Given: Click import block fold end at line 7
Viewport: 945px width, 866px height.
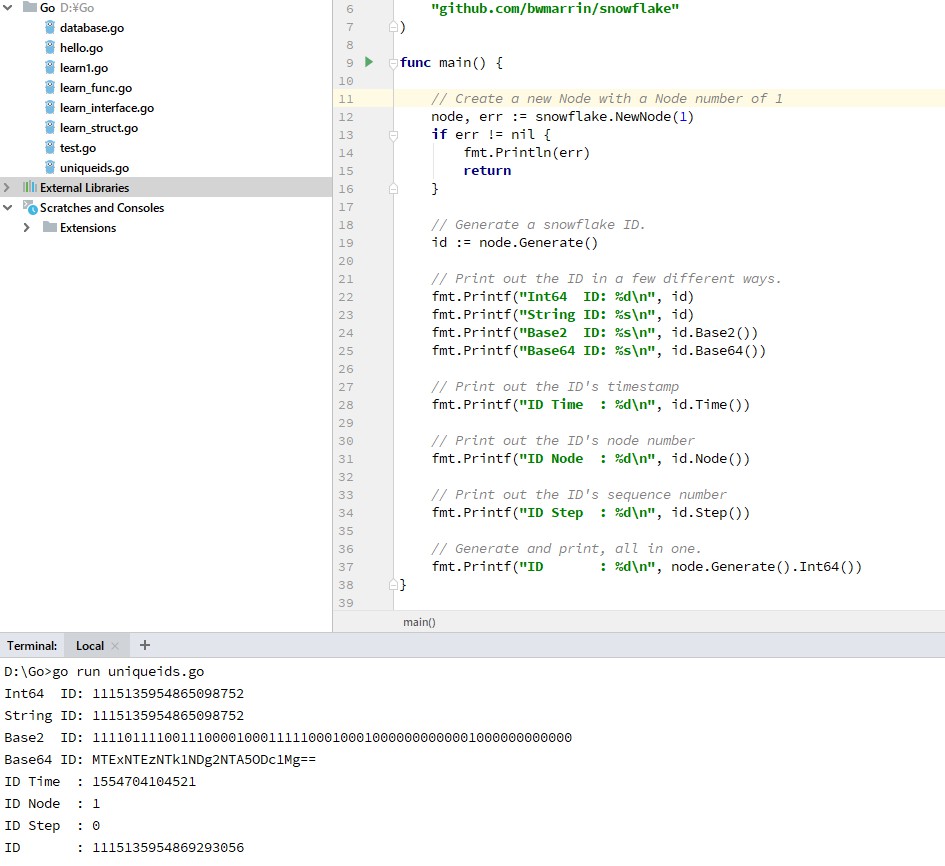Looking at the screenshot, I should click(393, 27).
